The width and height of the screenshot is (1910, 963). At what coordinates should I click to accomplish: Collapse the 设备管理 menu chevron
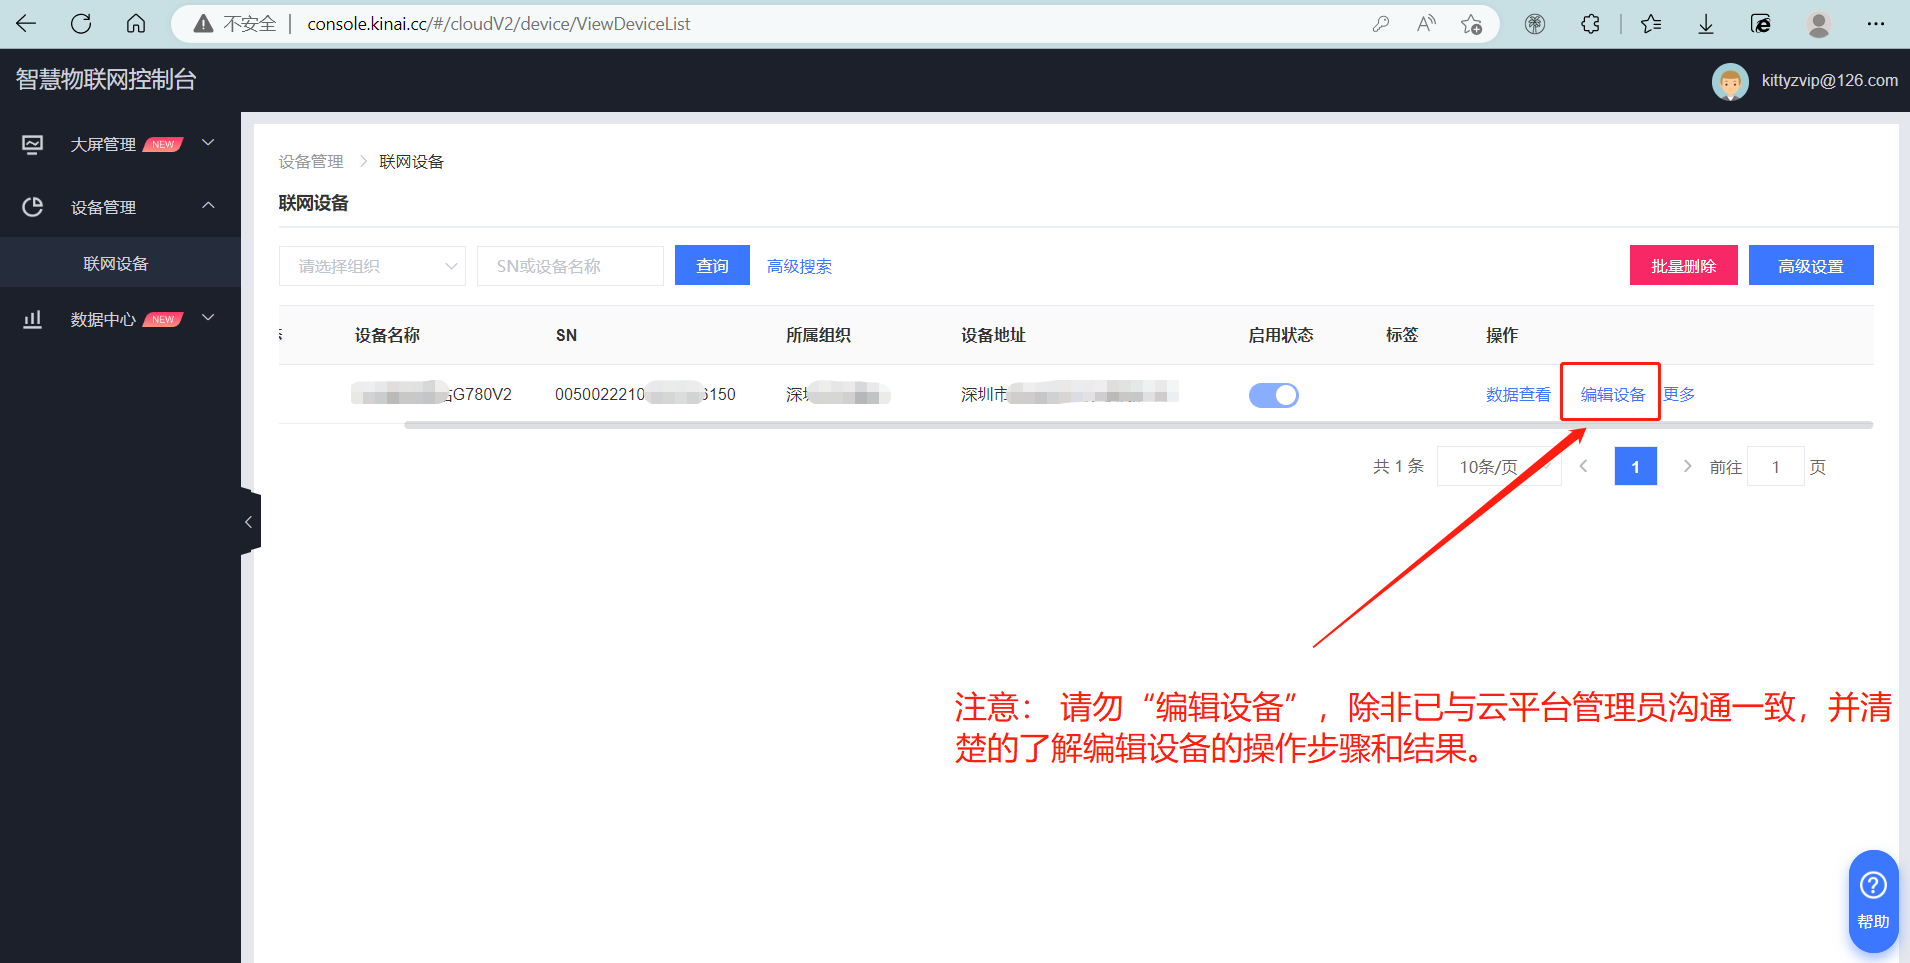coord(208,206)
